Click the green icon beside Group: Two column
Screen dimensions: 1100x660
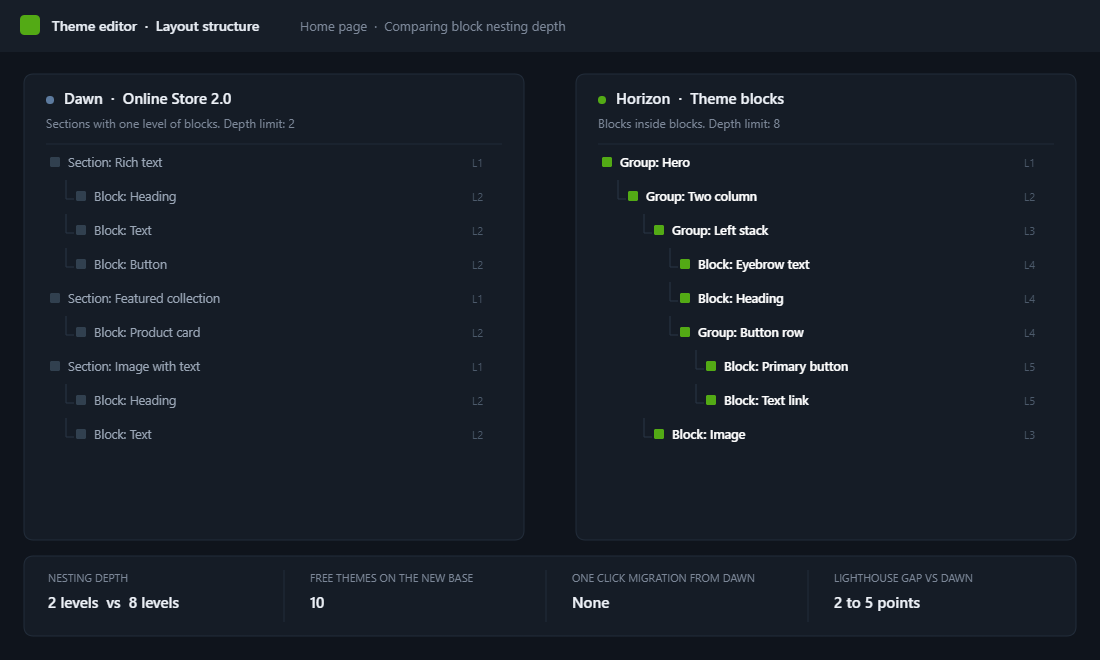click(x=633, y=196)
